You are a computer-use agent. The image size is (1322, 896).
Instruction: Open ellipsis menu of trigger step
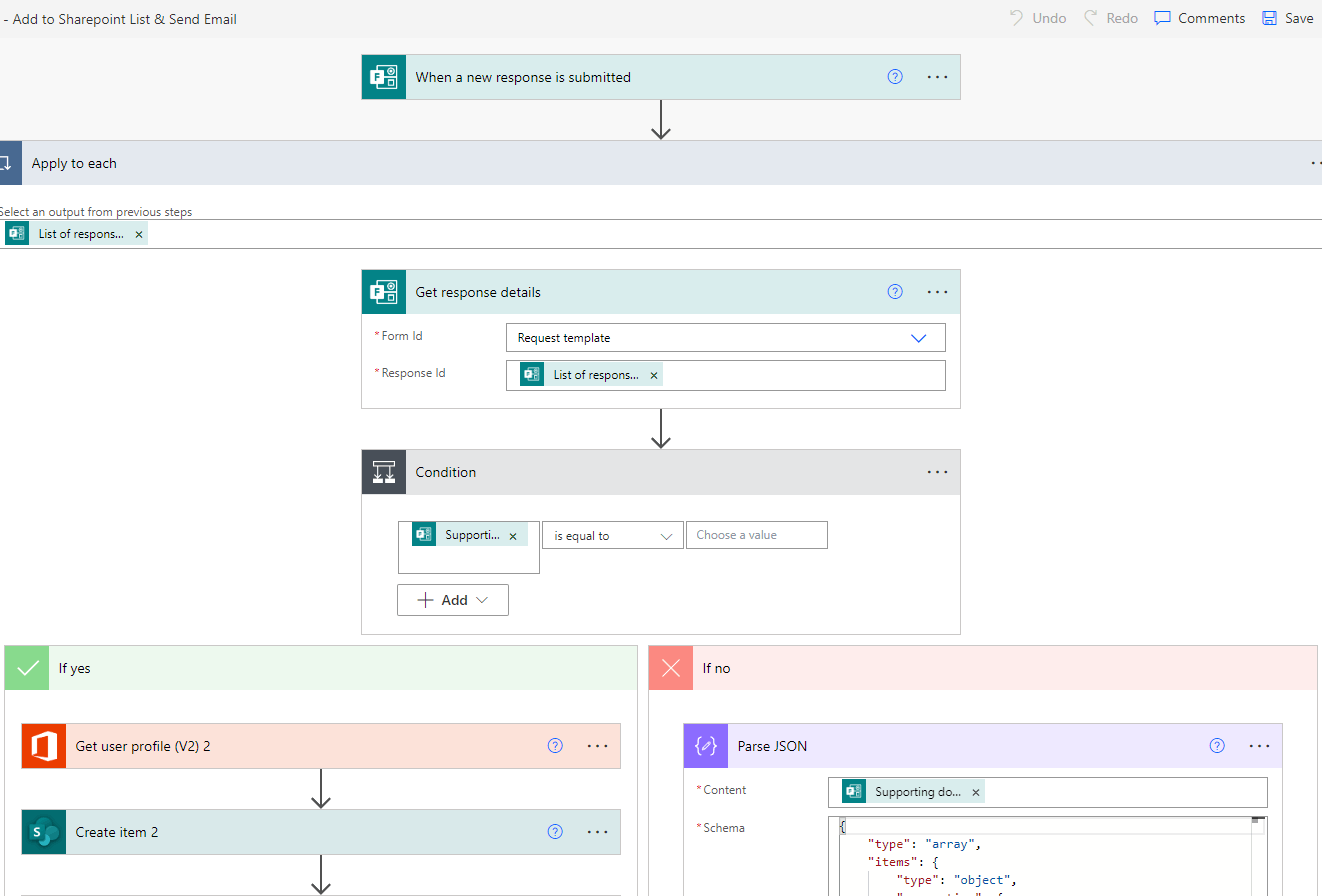click(x=937, y=77)
